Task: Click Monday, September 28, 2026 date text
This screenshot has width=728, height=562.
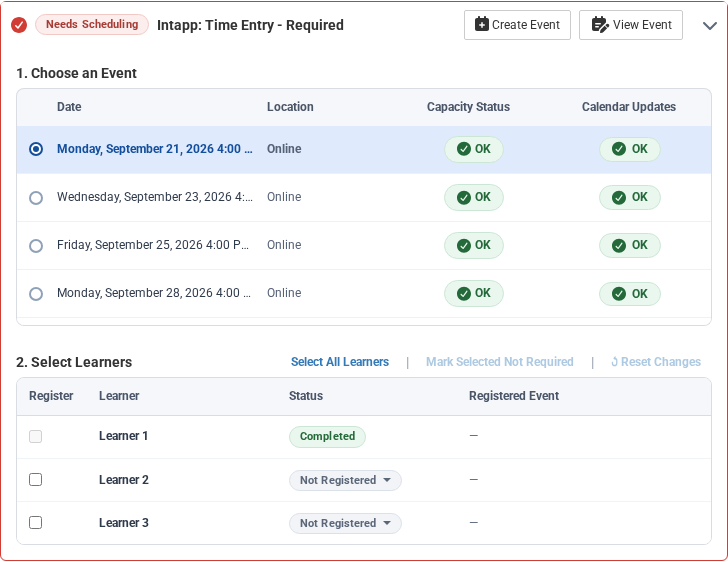Action: [154, 293]
